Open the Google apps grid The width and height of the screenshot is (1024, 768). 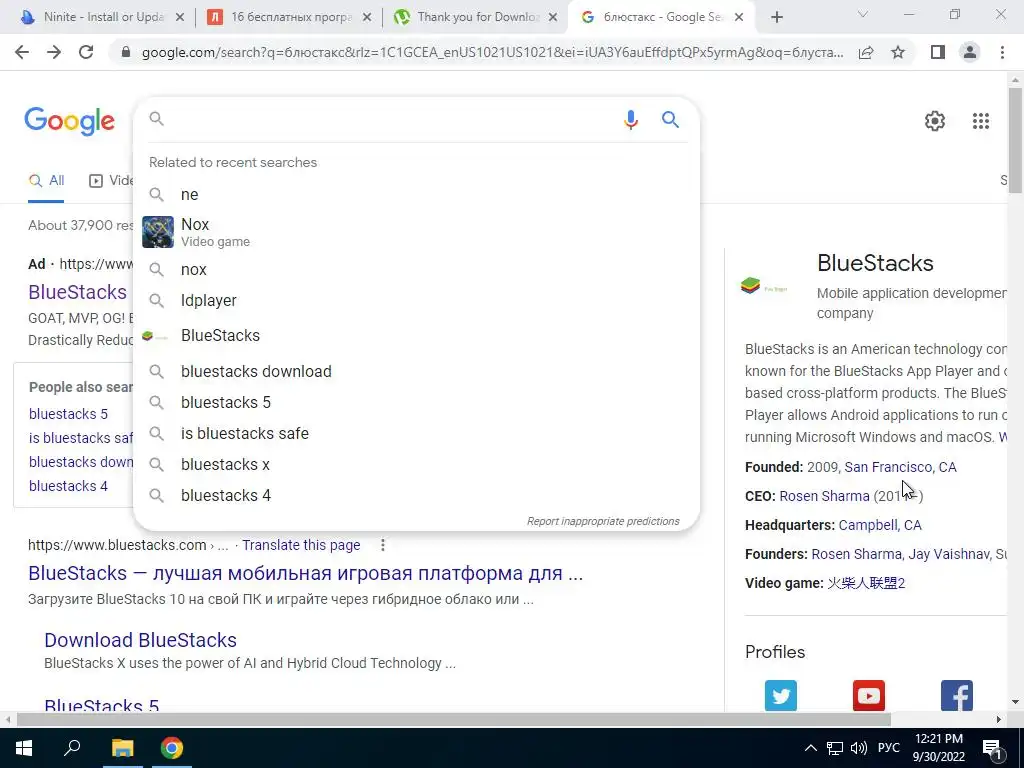coord(980,121)
